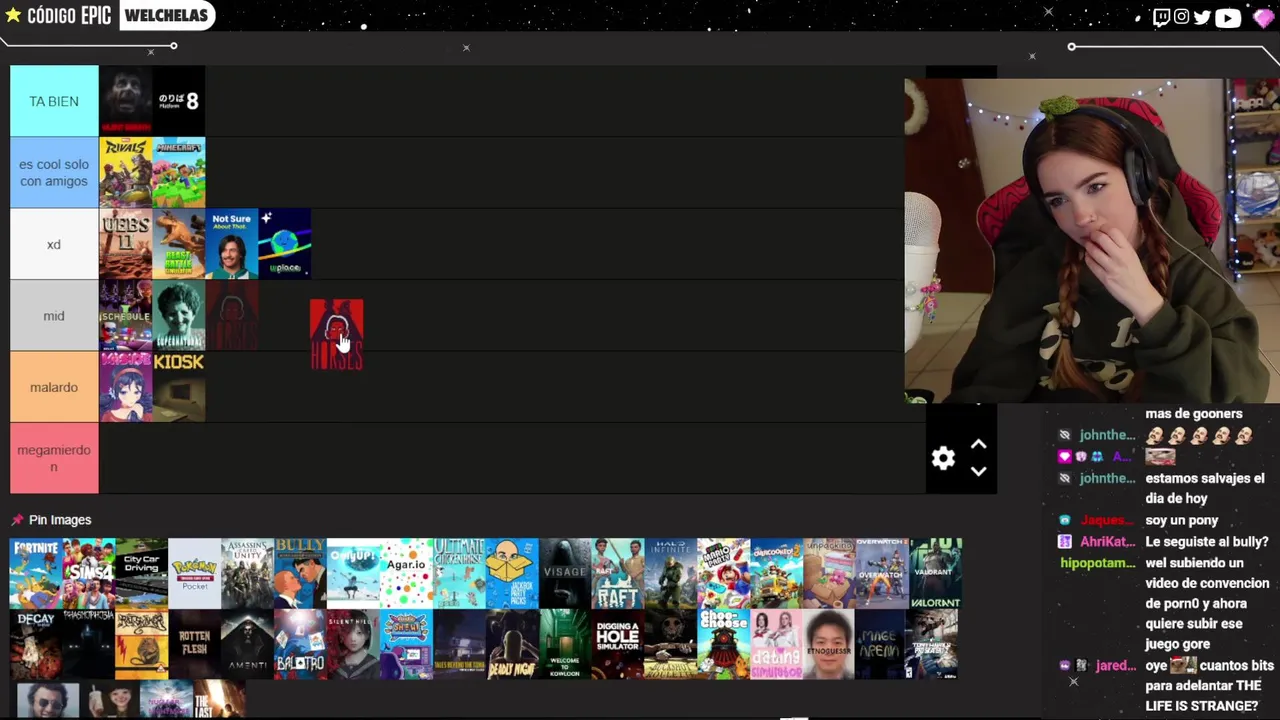Screen dimensions: 1280x720
Task: Pick Welcome to Kowloon cover
Action: click(x=565, y=644)
